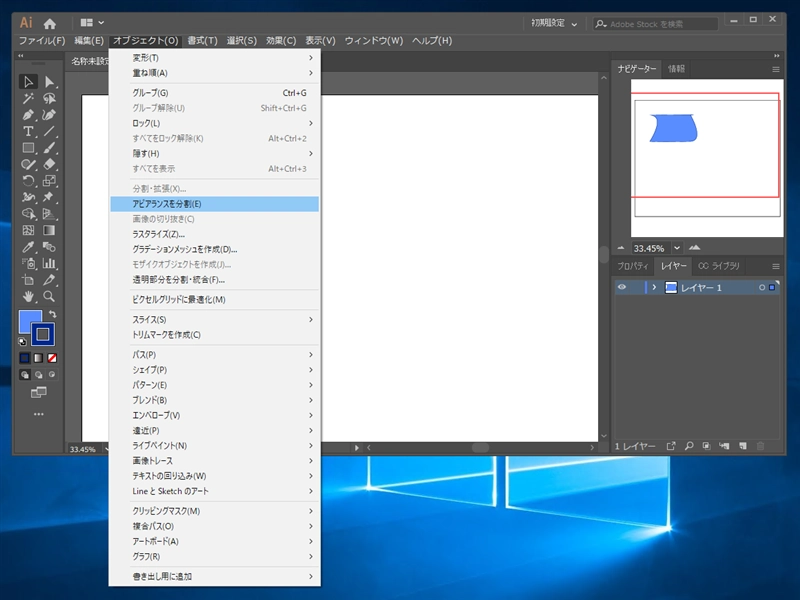Switch to the プロパティ panel tab
Image resolution: width=800 pixels, height=600 pixels.
pyautogui.click(x=633, y=266)
